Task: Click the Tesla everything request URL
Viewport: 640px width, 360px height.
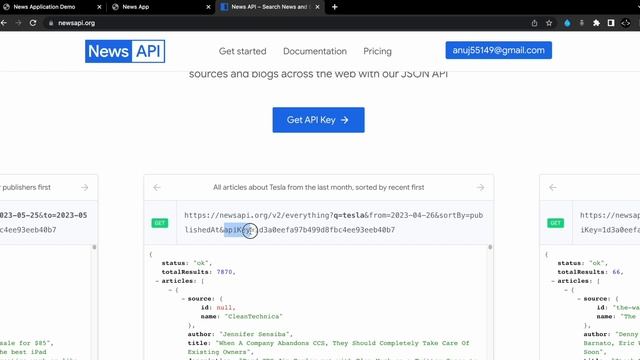Action: 333,222
